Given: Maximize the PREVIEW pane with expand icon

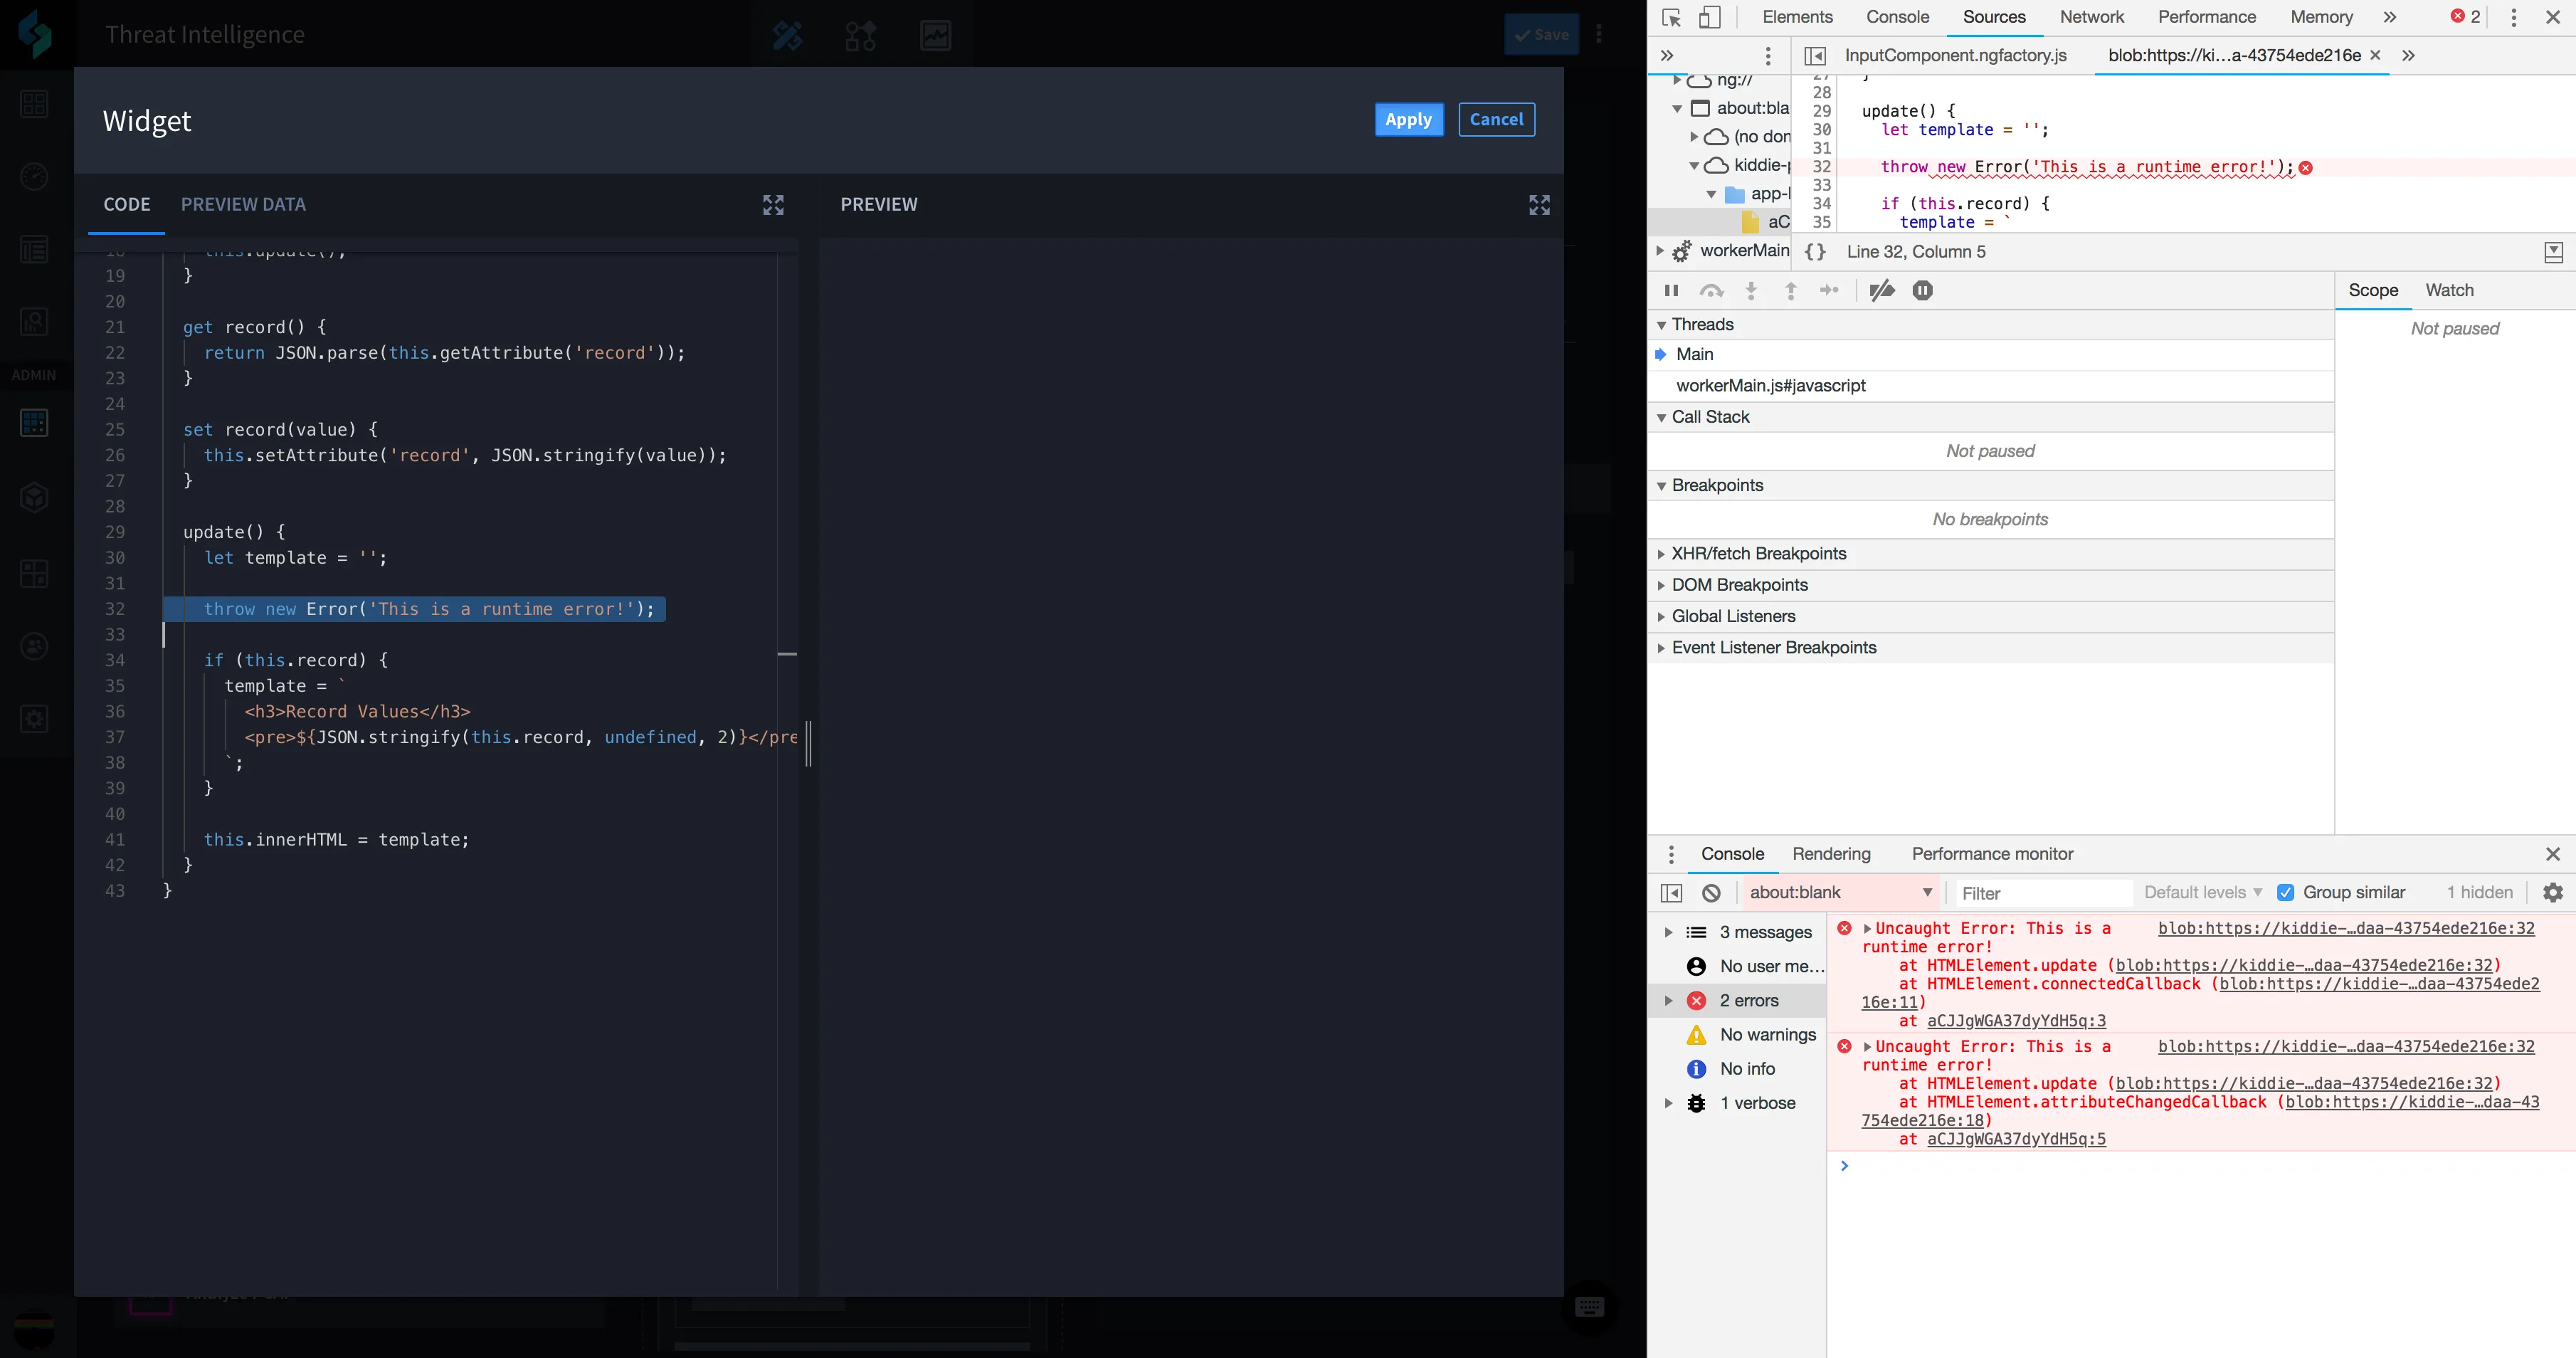Looking at the screenshot, I should tap(1539, 205).
